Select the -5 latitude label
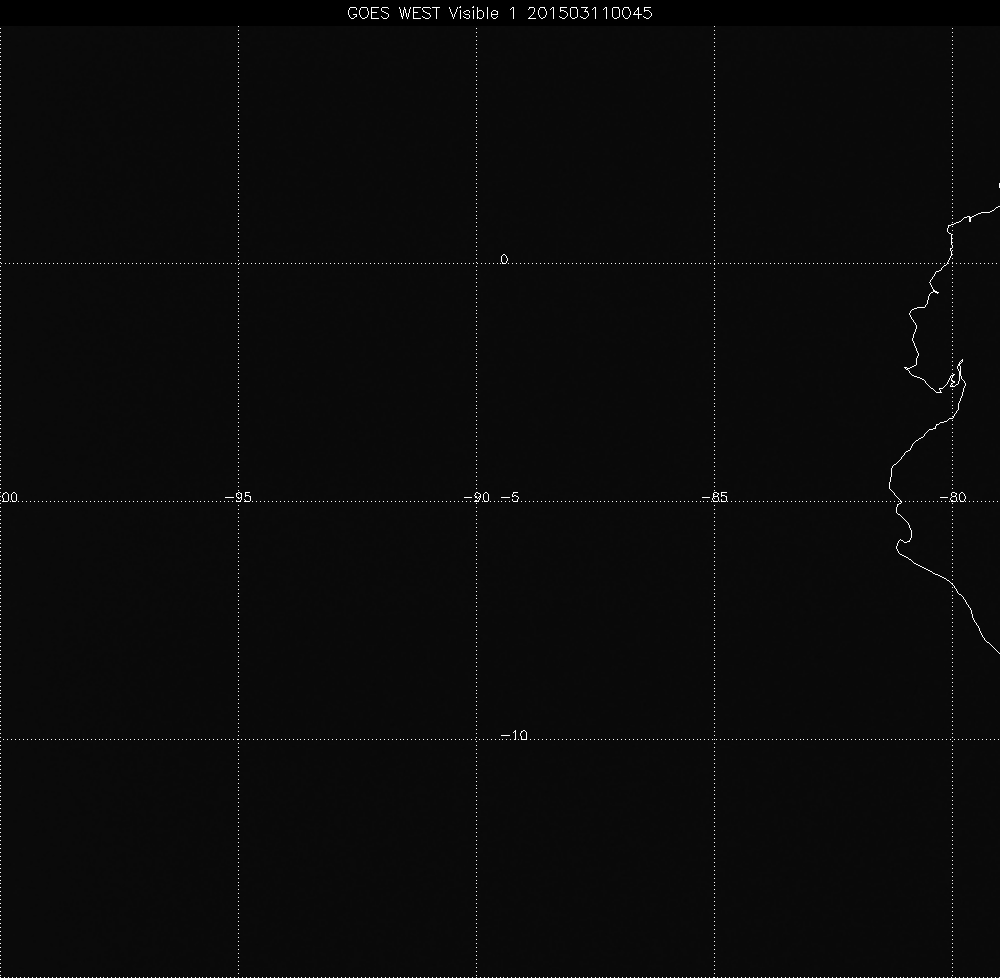Image resolution: width=1000 pixels, height=978 pixels. tap(509, 497)
